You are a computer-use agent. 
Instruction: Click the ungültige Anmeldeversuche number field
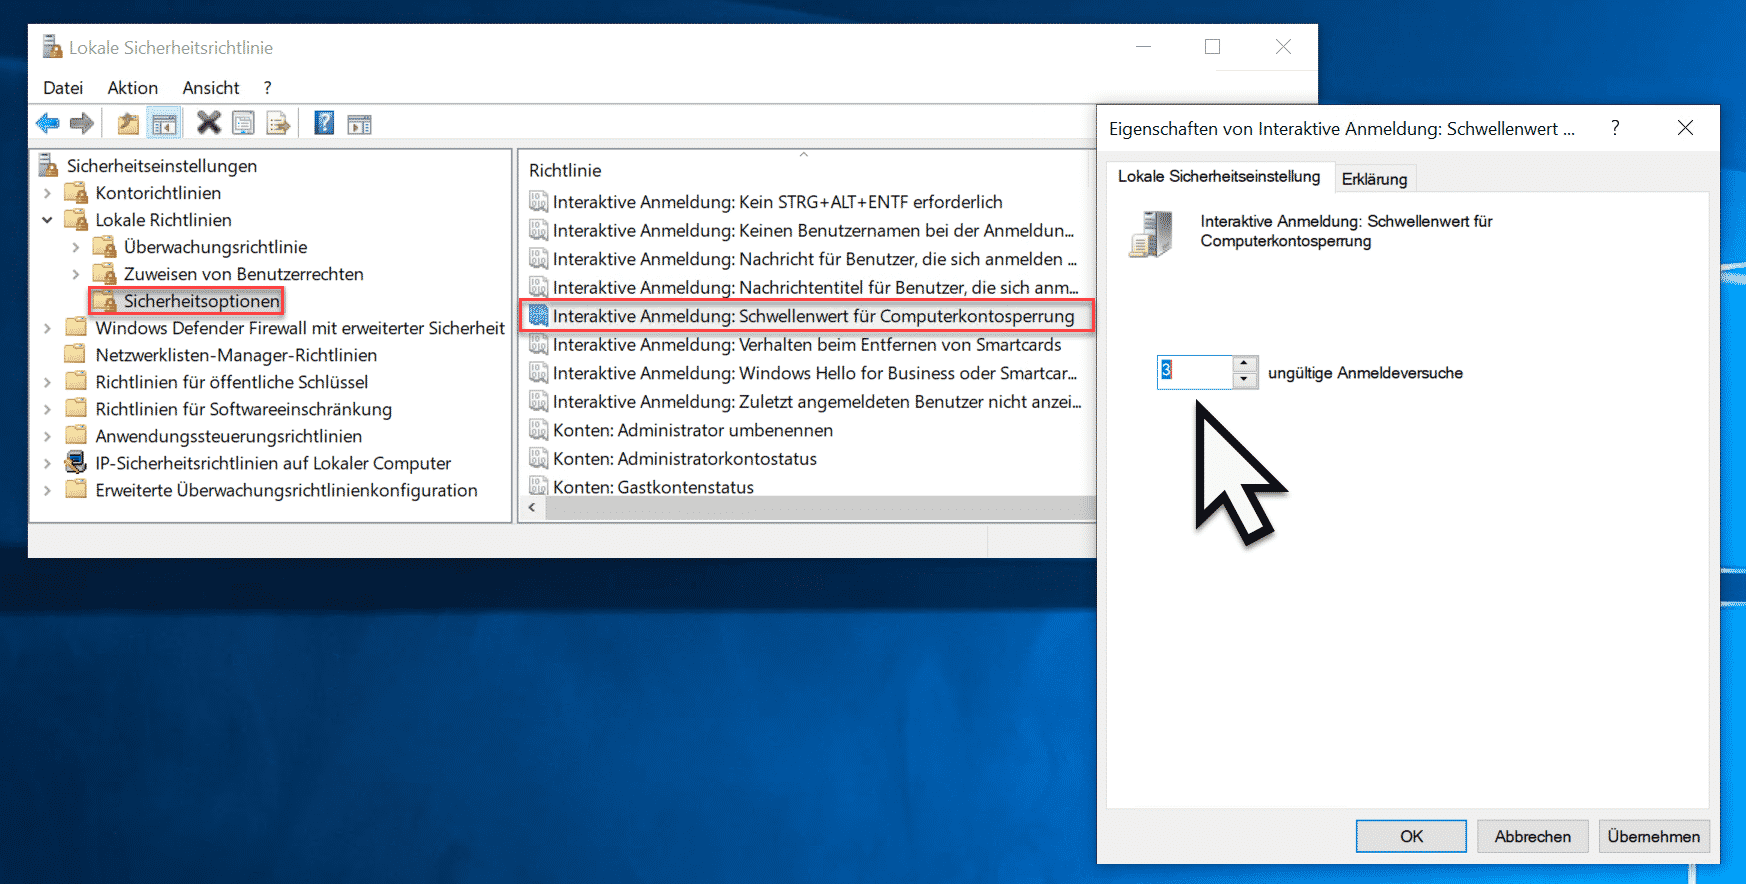click(x=1195, y=372)
